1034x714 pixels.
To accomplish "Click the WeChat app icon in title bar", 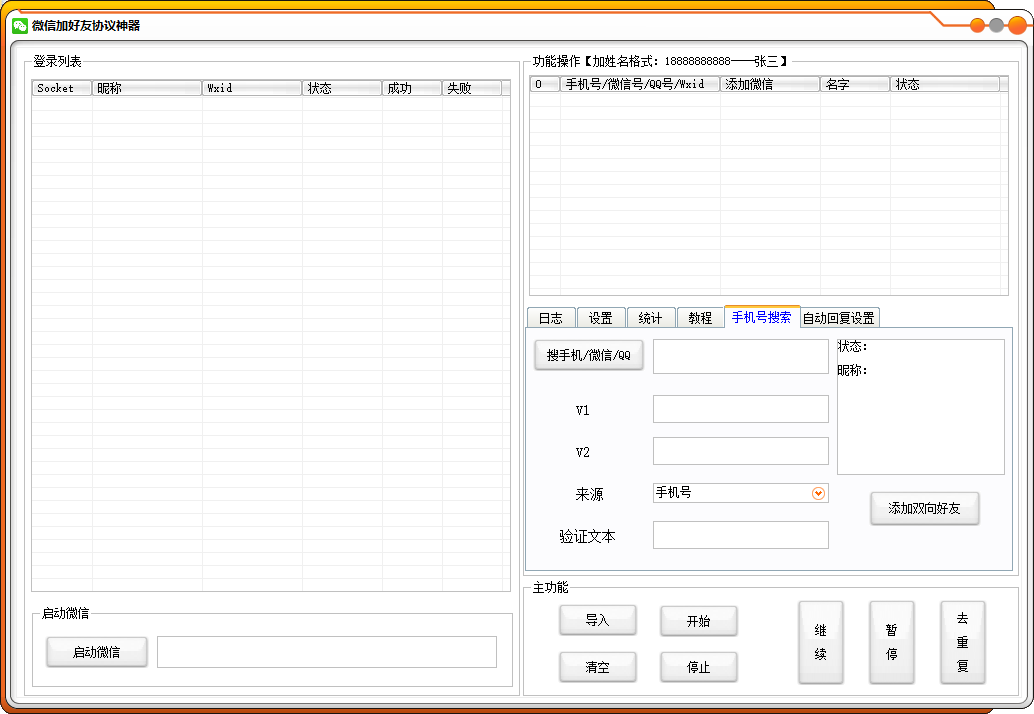I will click(20, 26).
